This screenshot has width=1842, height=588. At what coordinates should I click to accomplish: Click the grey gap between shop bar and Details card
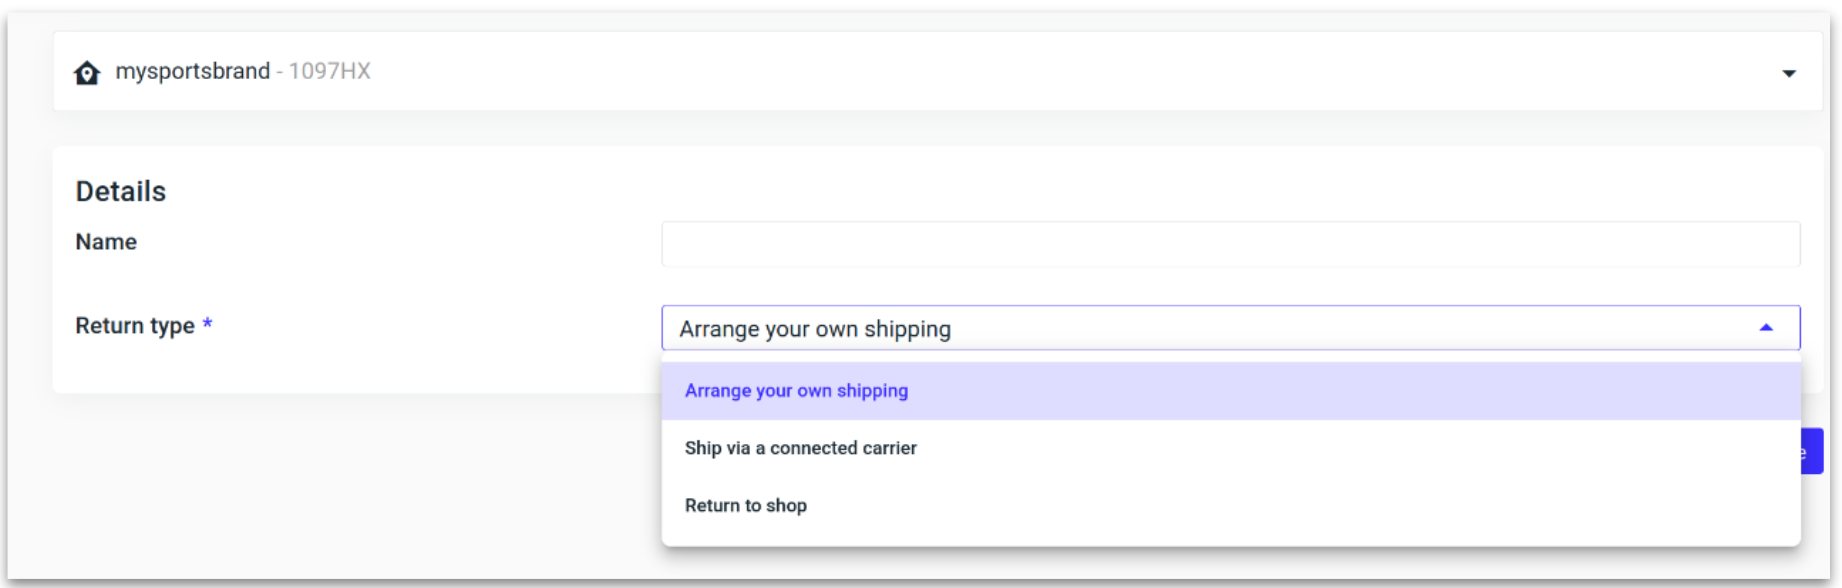coord(900,129)
